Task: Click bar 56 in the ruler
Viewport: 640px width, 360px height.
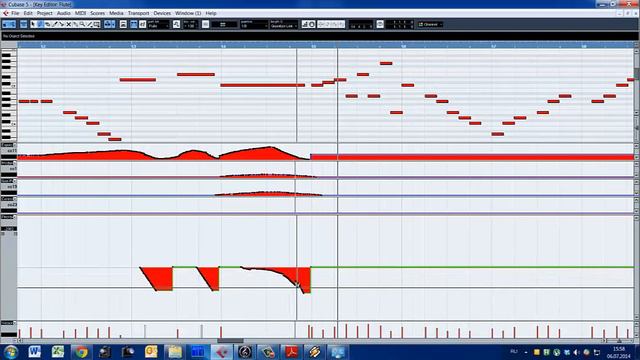Action: click(x=403, y=46)
